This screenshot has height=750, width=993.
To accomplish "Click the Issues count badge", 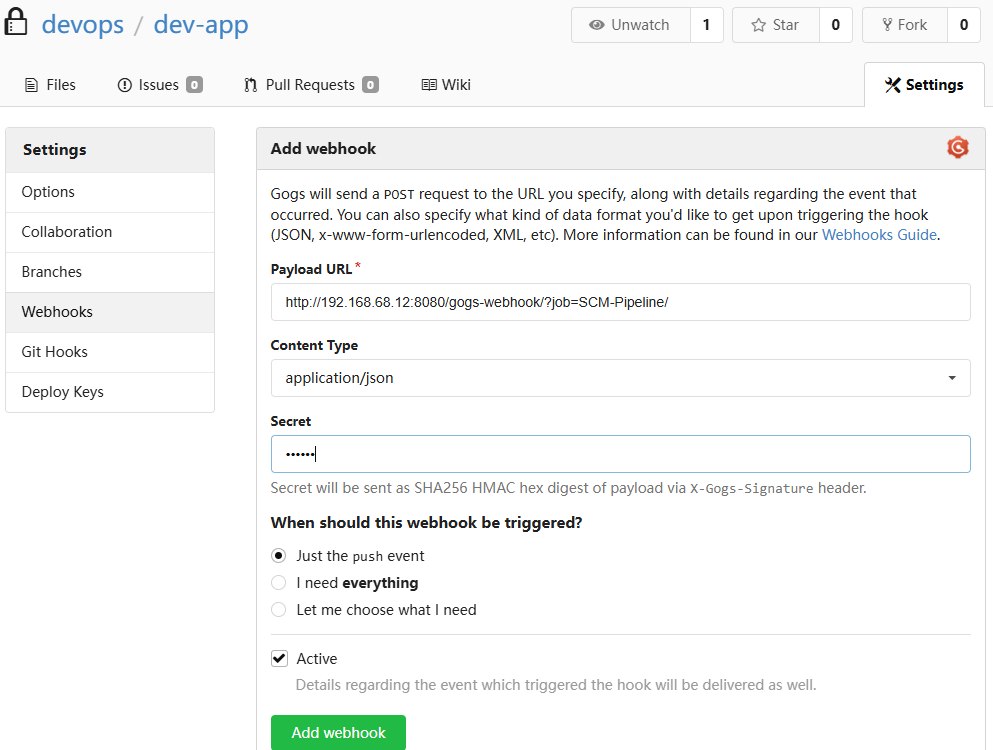I will pyautogui.click(x=194, y=85).
